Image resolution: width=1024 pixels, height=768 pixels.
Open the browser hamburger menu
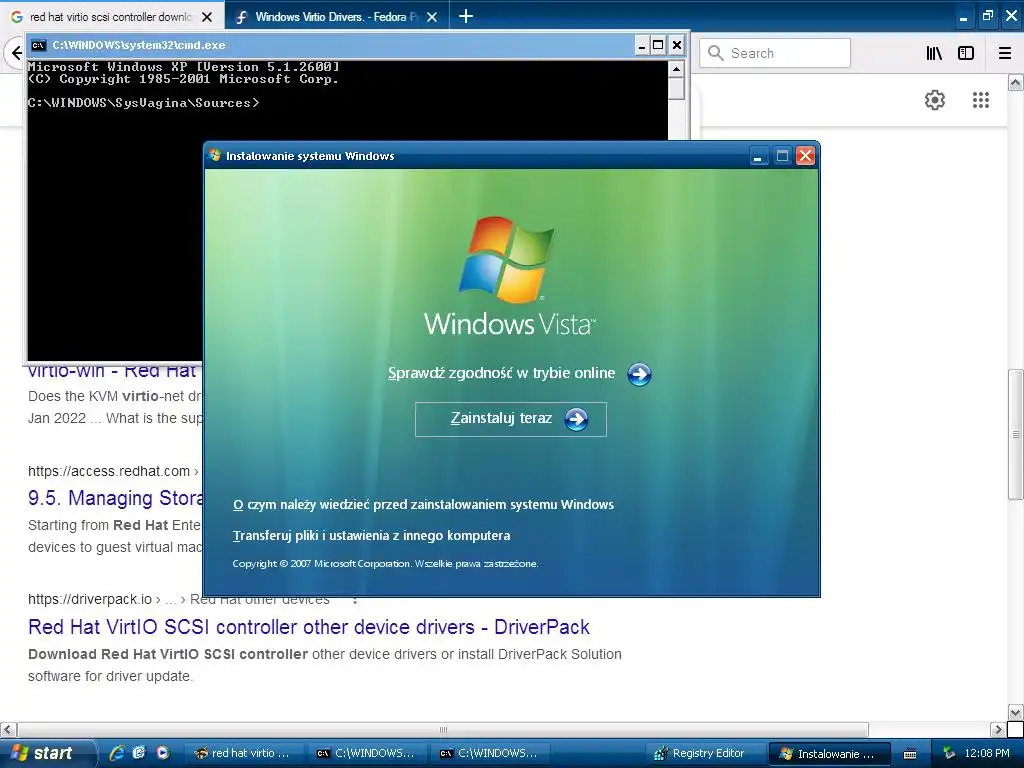coord(1005,54)
